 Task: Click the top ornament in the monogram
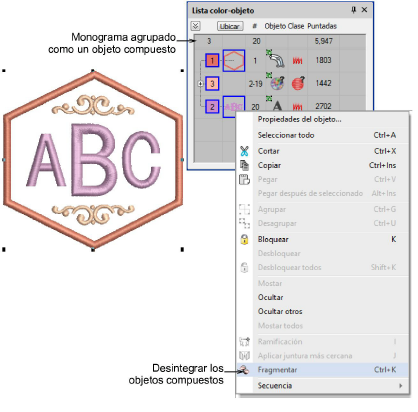[93, 105]
